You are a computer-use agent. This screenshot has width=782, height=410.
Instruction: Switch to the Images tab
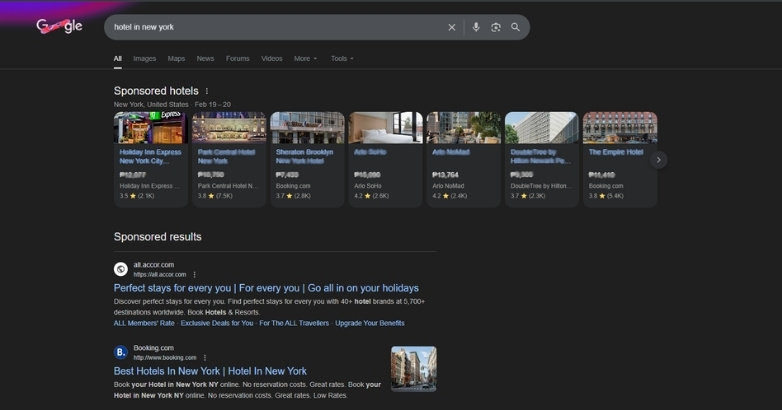[145, 58]
